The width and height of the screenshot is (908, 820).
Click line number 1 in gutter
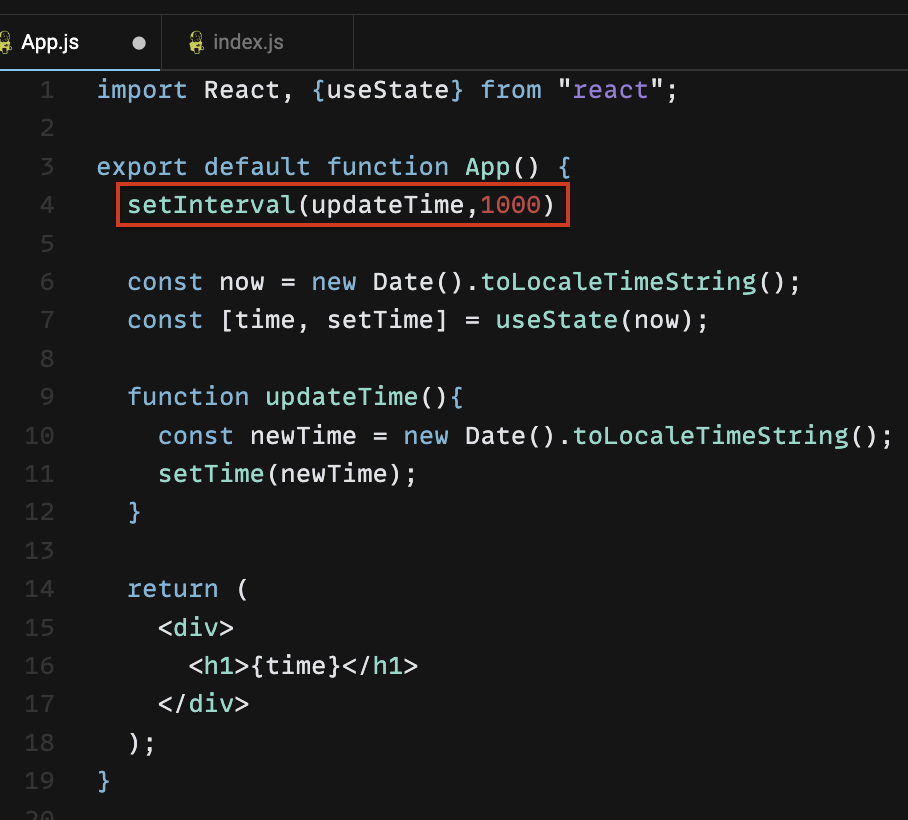tap(47, 90)
